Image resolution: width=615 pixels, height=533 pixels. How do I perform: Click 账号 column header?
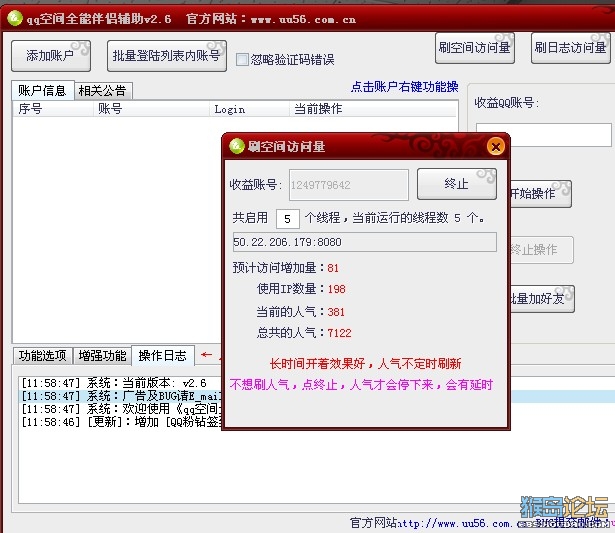pyautogui.click(x=151, y=109)
